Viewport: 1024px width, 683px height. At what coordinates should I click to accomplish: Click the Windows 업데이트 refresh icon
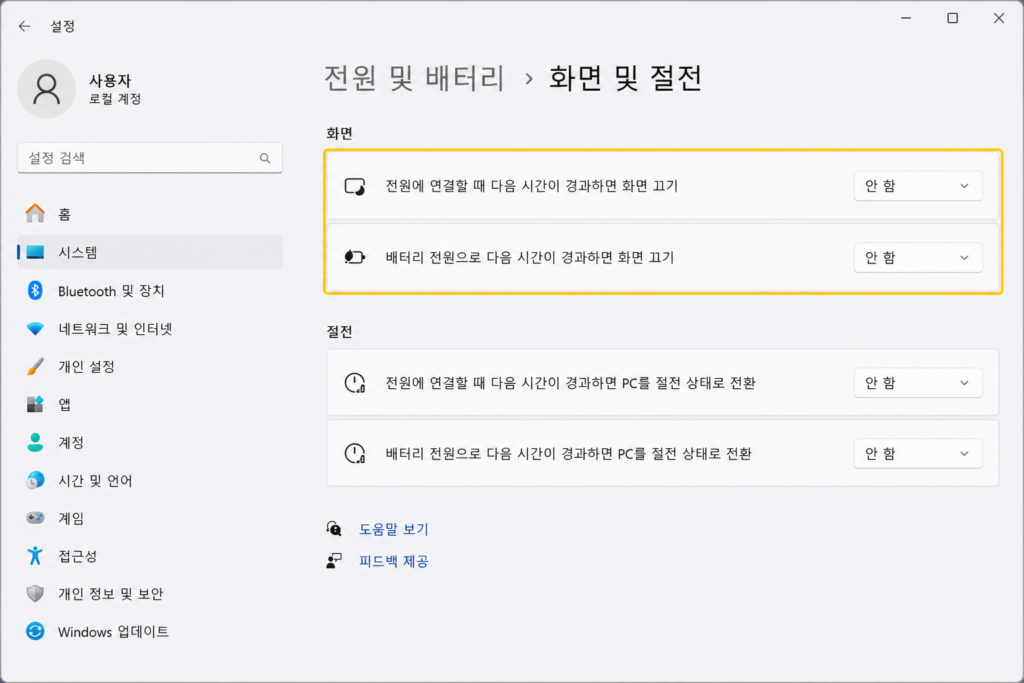click(35, 631)
